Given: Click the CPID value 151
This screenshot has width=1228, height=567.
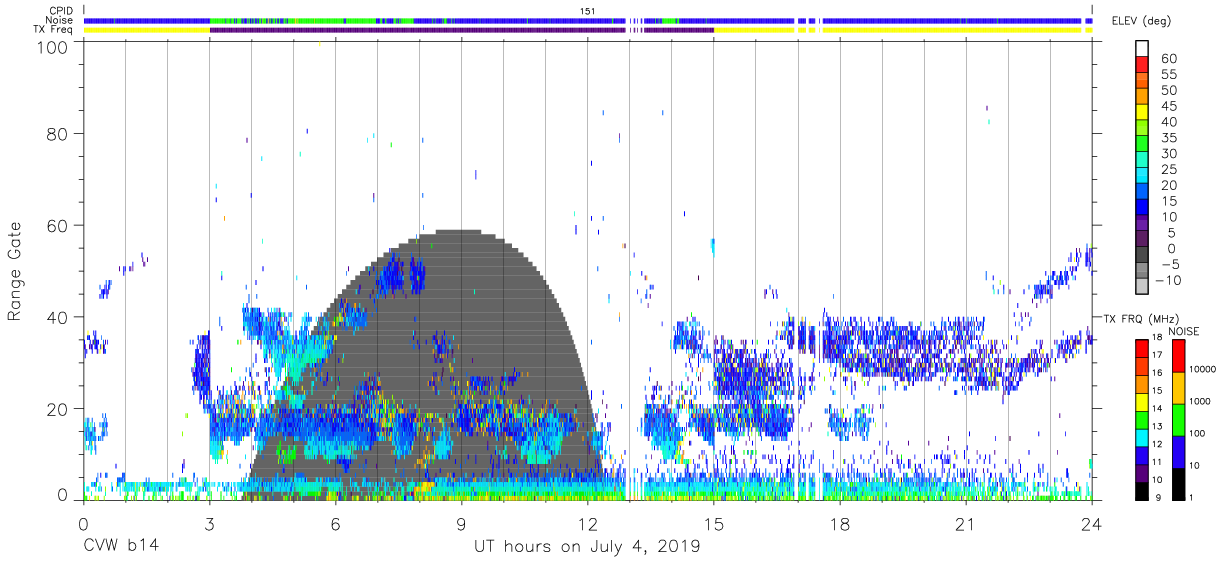Looking at the screenshot, I should [x=588, y=10].
